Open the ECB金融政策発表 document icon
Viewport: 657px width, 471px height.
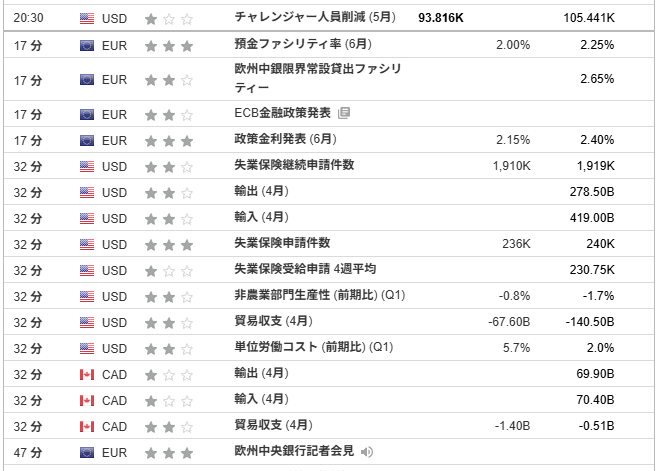click(x=344, y=113)
